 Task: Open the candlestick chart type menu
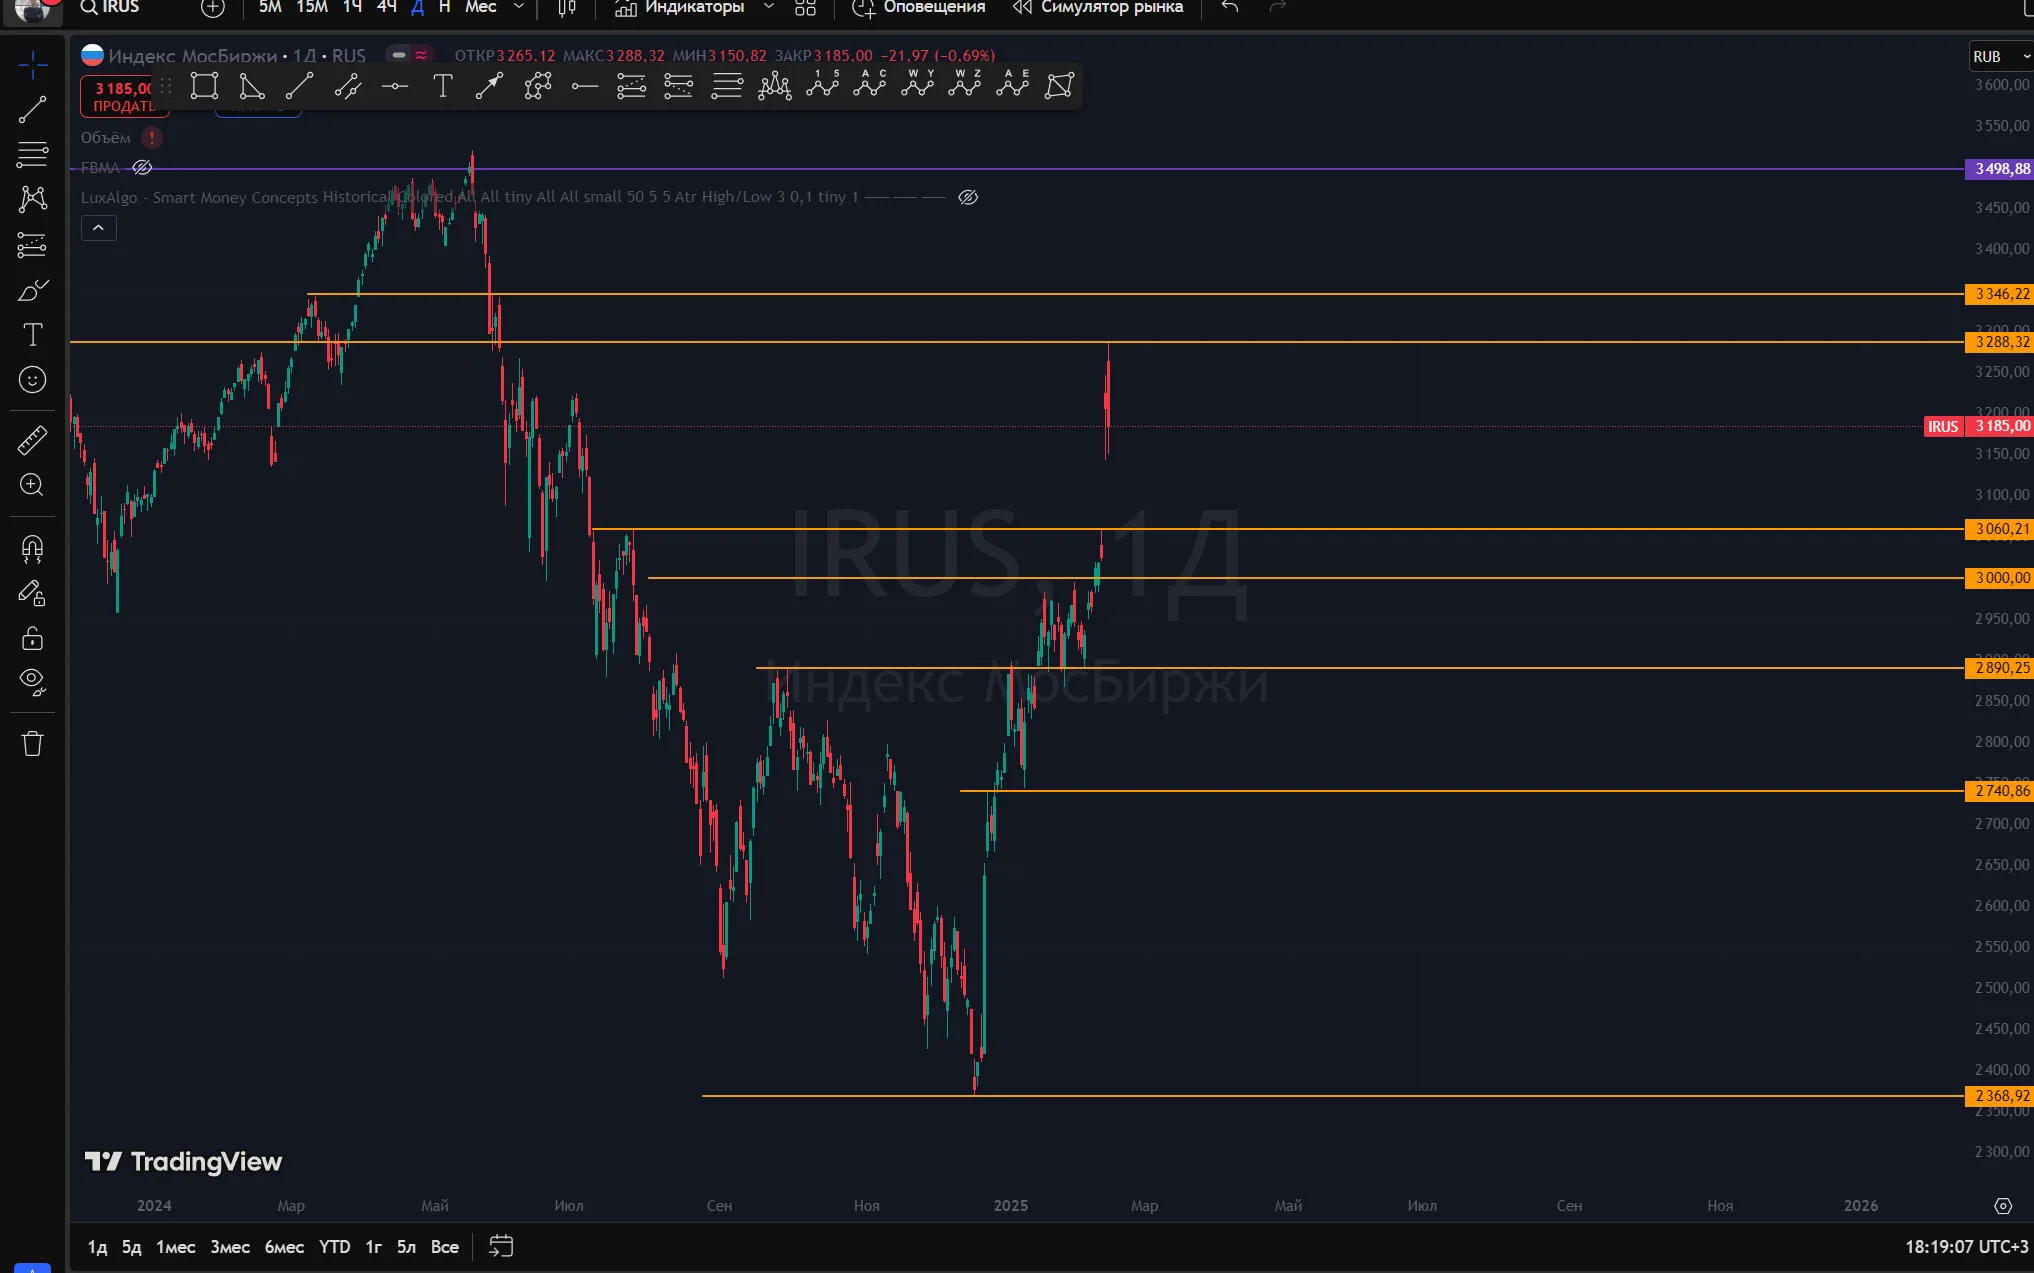coord(567,8)
